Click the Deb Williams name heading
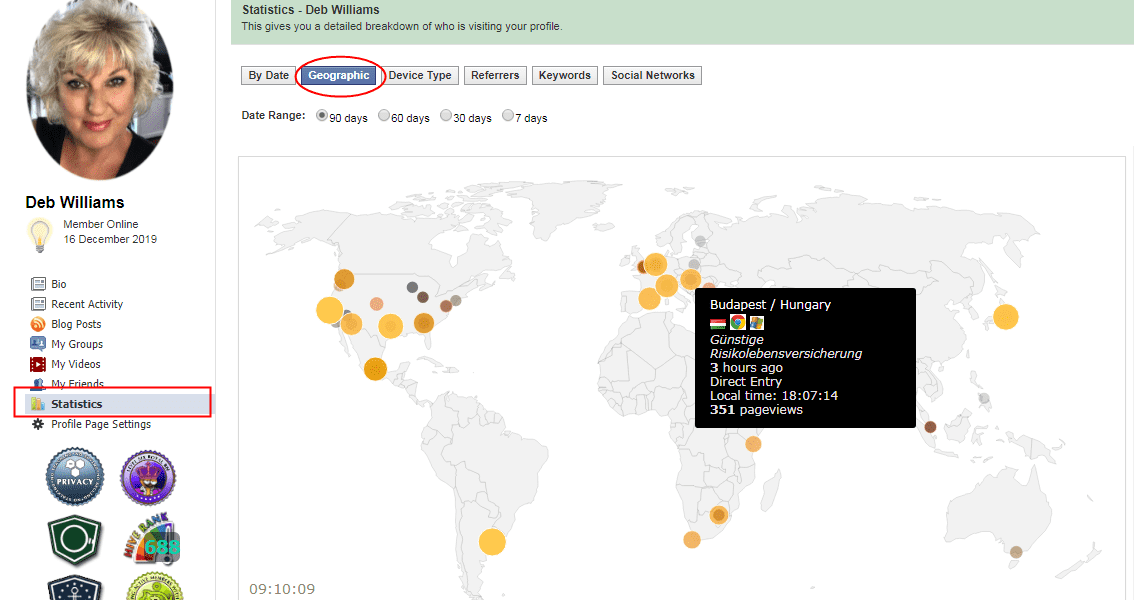Viewport: 1134px width, 600px height. click(x=74, y=202)
